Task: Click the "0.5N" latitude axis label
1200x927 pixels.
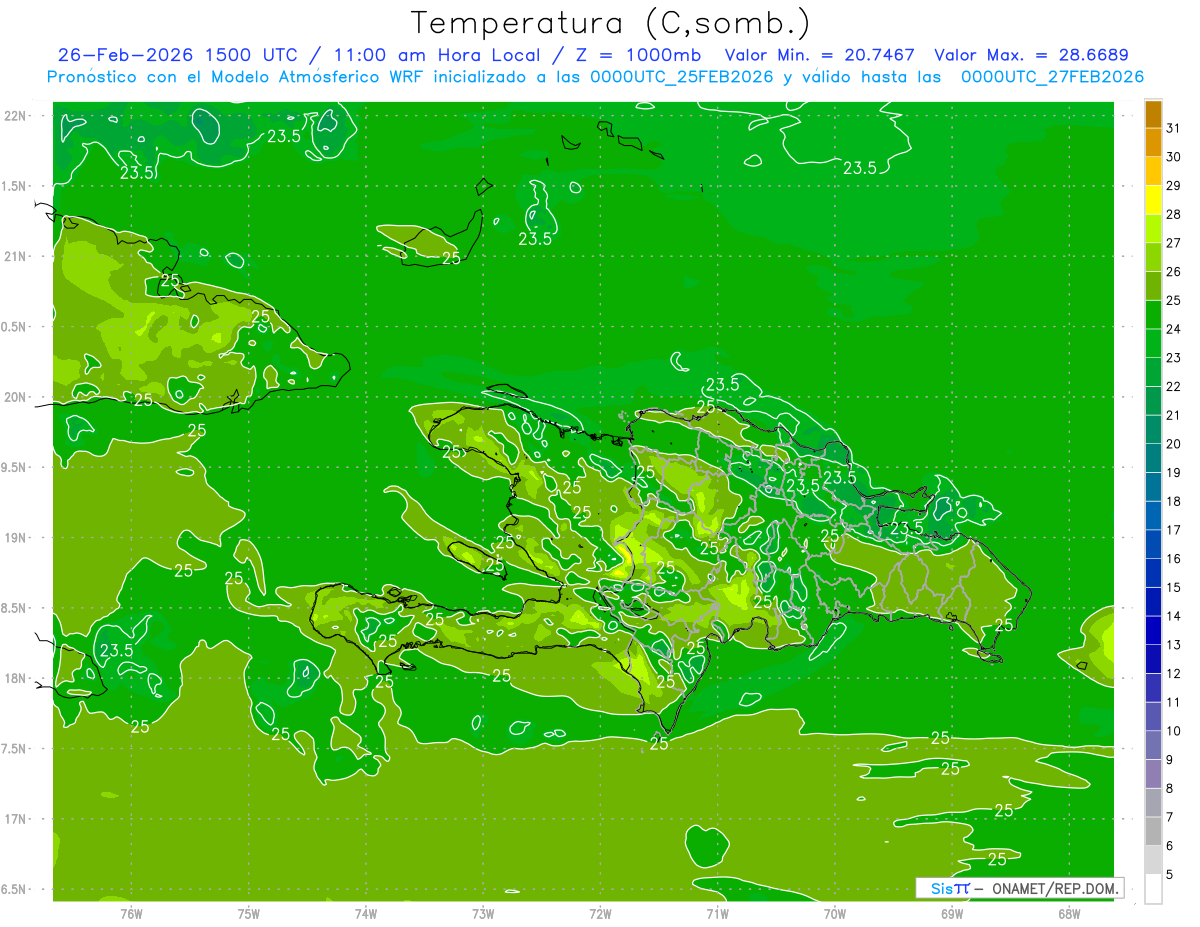Action: pos(15,327)
